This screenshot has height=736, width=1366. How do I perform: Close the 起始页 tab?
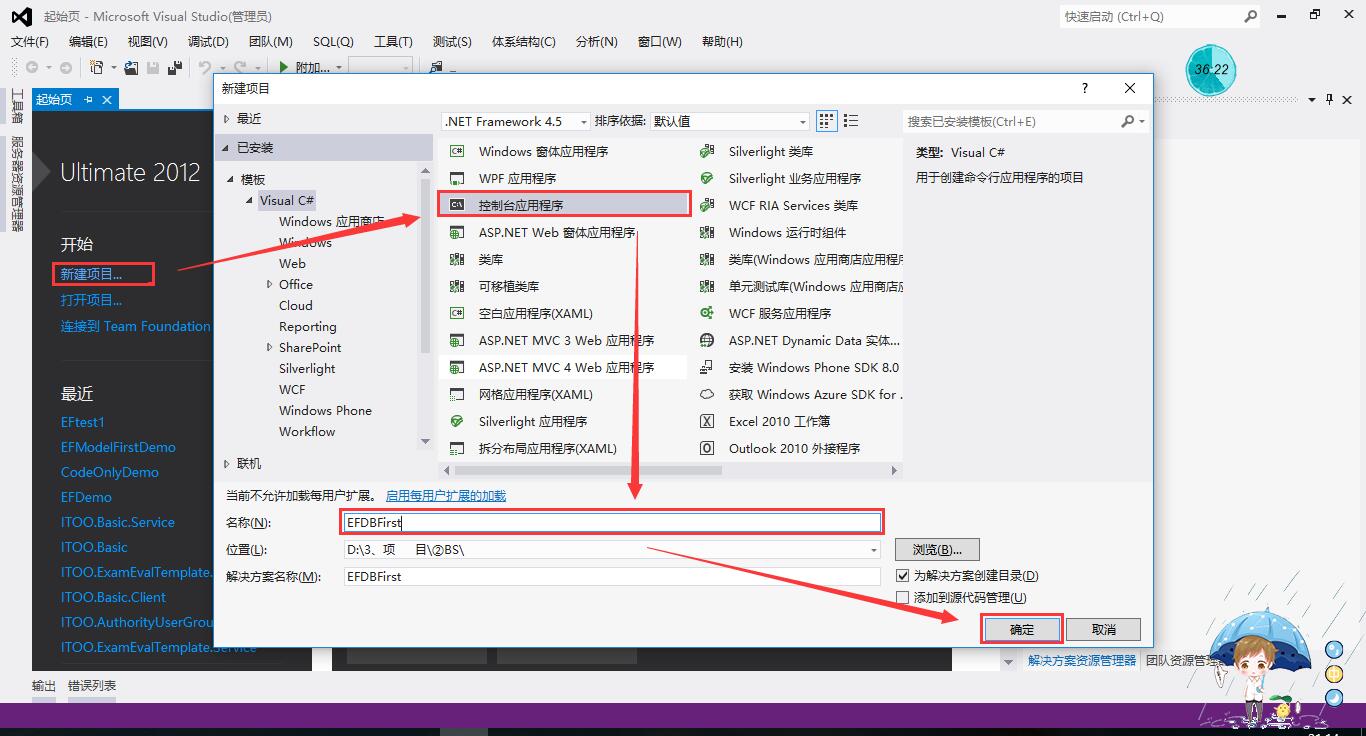(107, 99)
